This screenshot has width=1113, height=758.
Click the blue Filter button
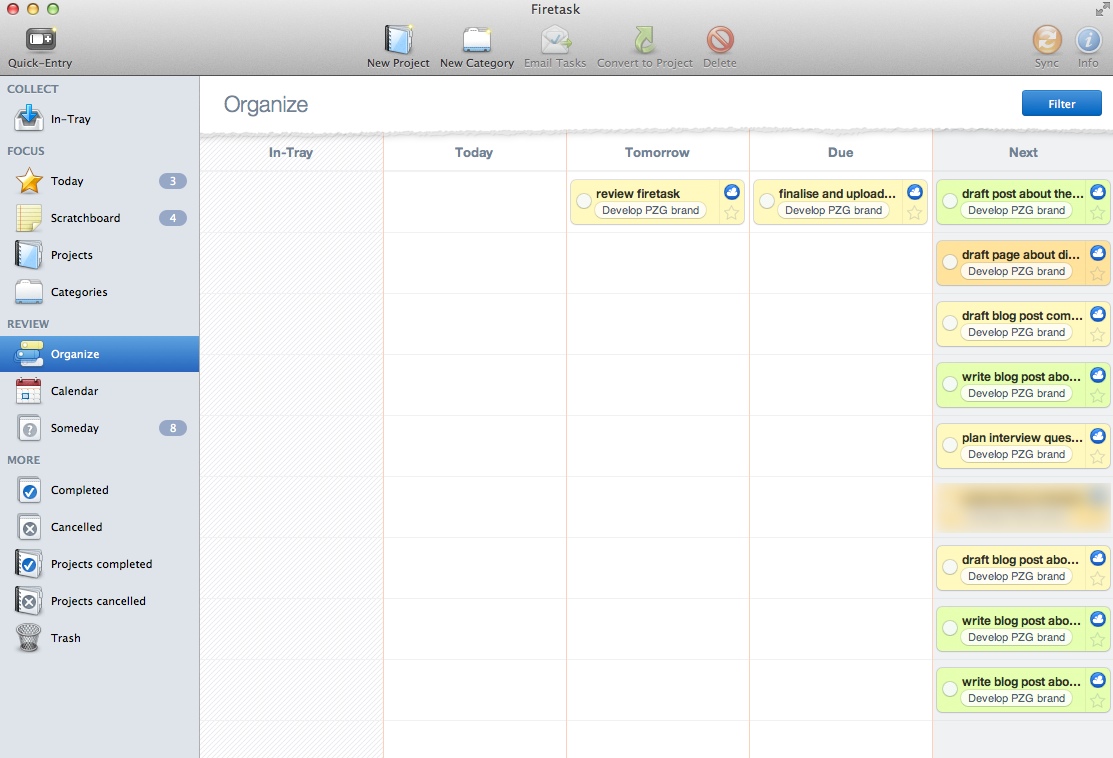pyautogui.click(x=1061, y=104)
